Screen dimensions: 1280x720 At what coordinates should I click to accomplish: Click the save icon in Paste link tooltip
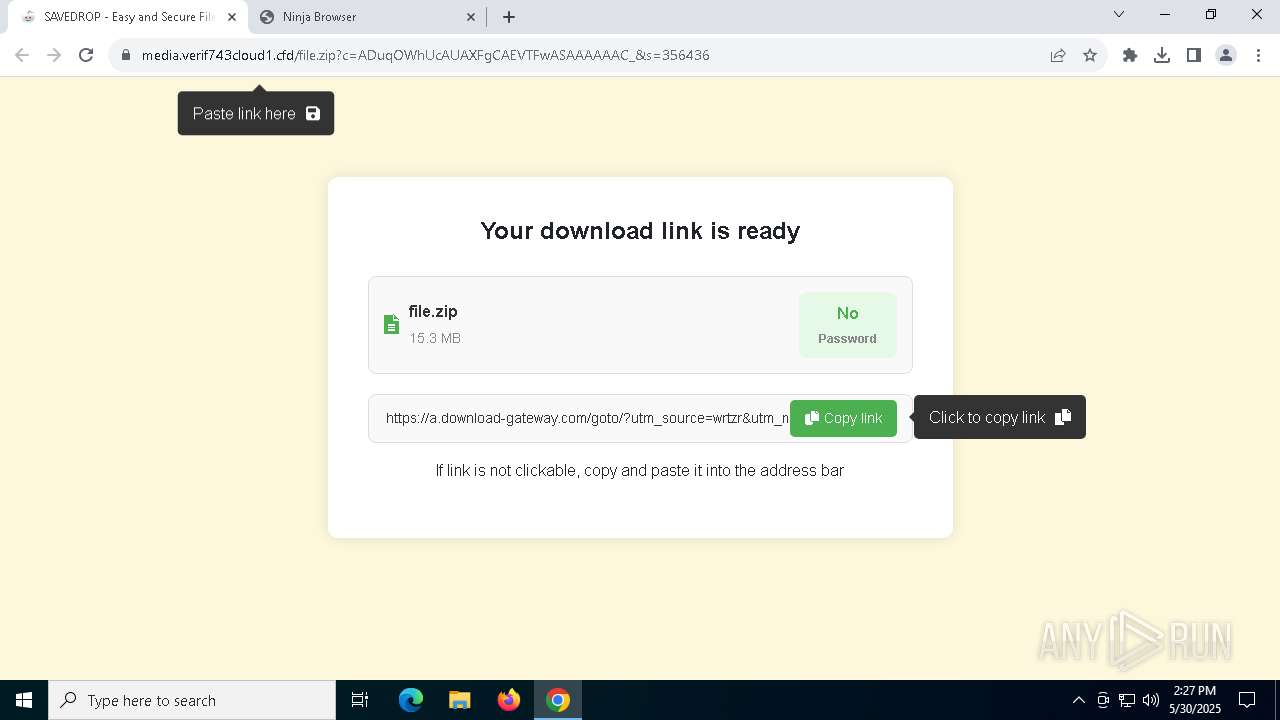(x=313, y=113)
